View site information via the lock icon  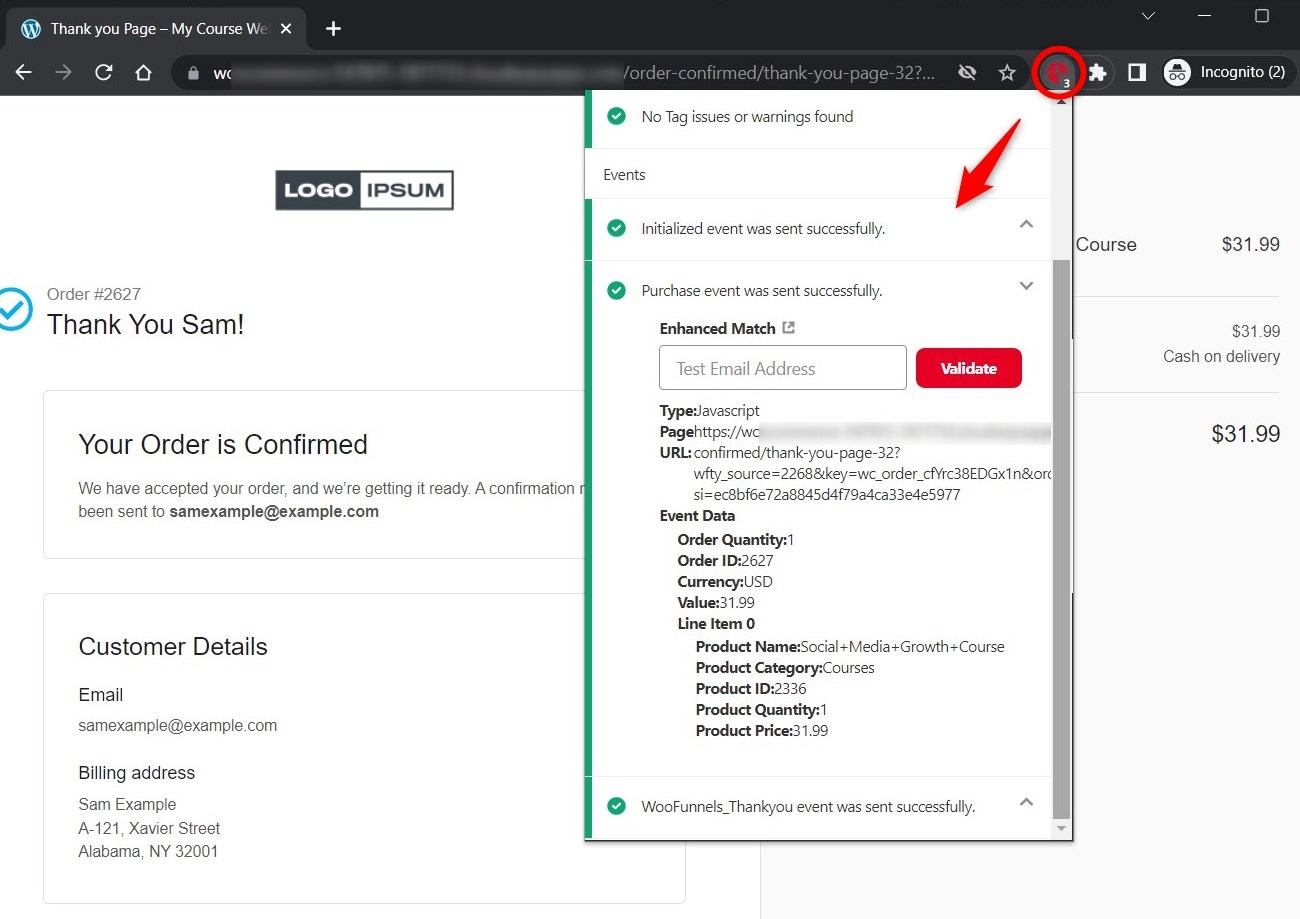(x=193, y=71)
